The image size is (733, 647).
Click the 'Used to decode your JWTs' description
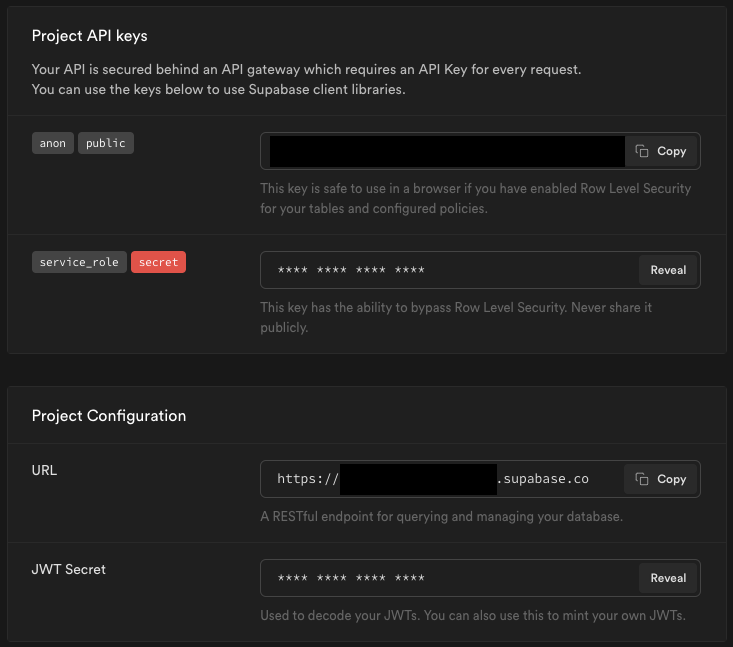[x=472, y=615]
